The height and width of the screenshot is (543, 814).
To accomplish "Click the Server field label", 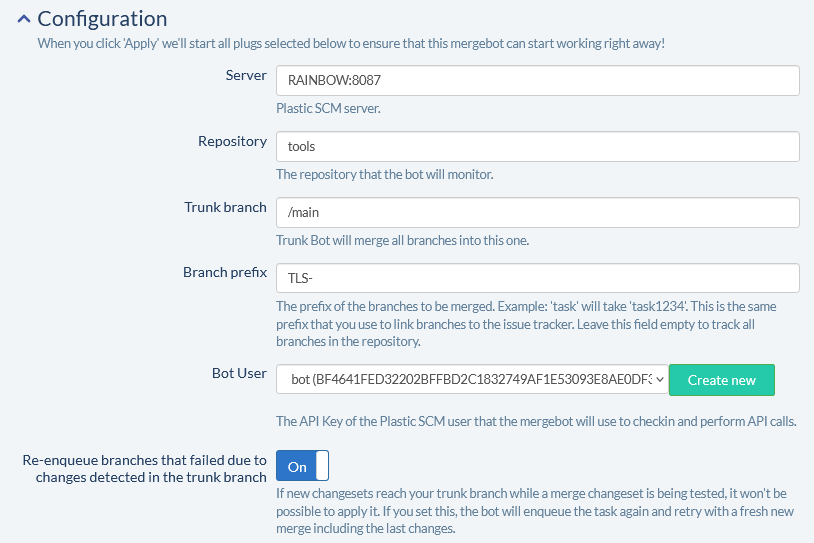I will pyautogui.click(x=246, y=76).
